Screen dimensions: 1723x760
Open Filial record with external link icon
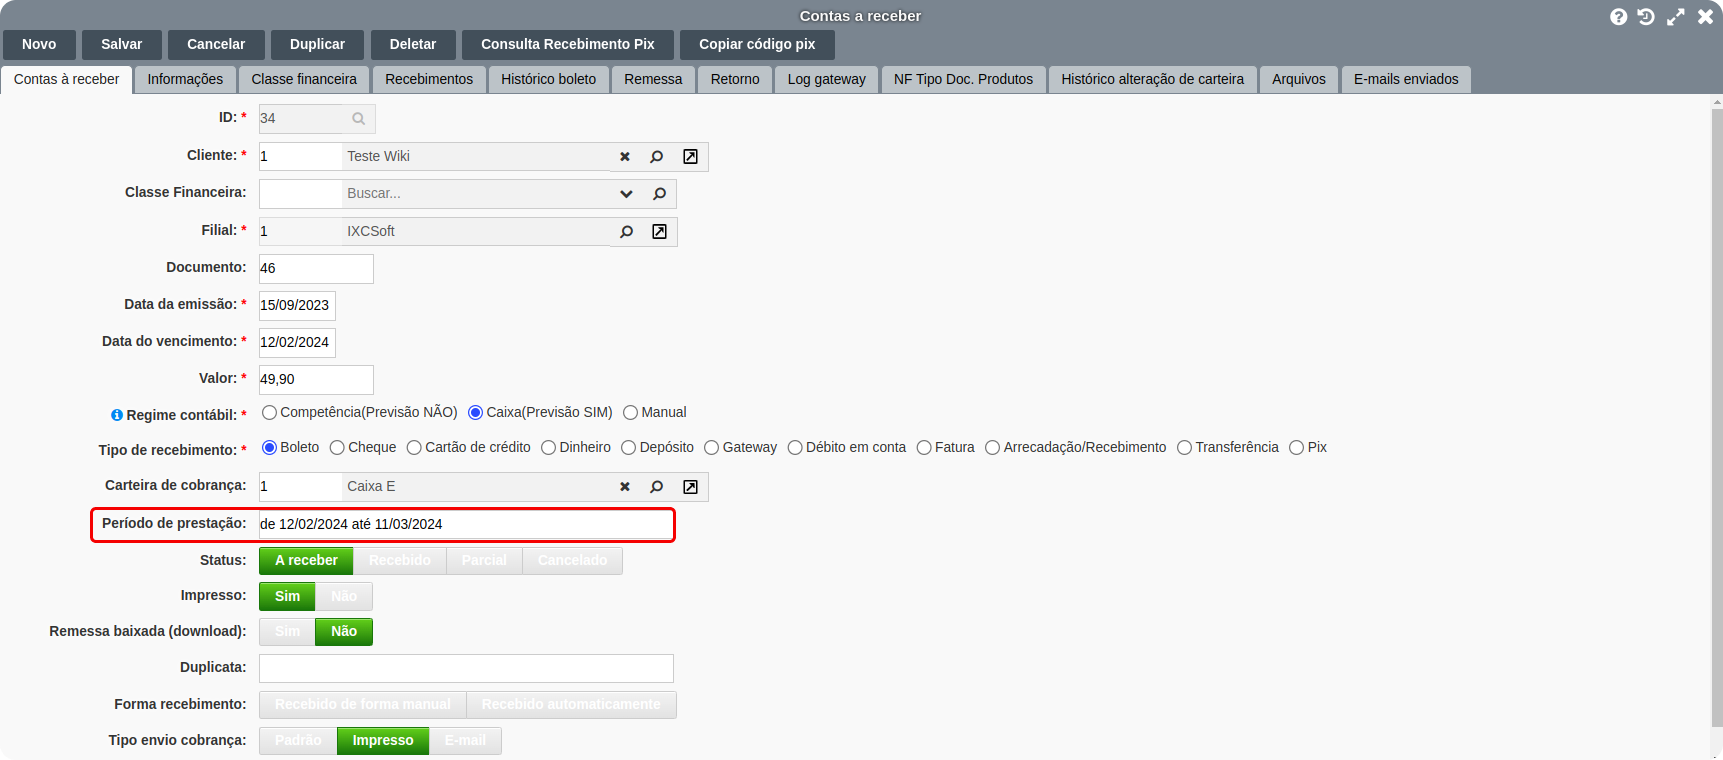coord(659,232)
